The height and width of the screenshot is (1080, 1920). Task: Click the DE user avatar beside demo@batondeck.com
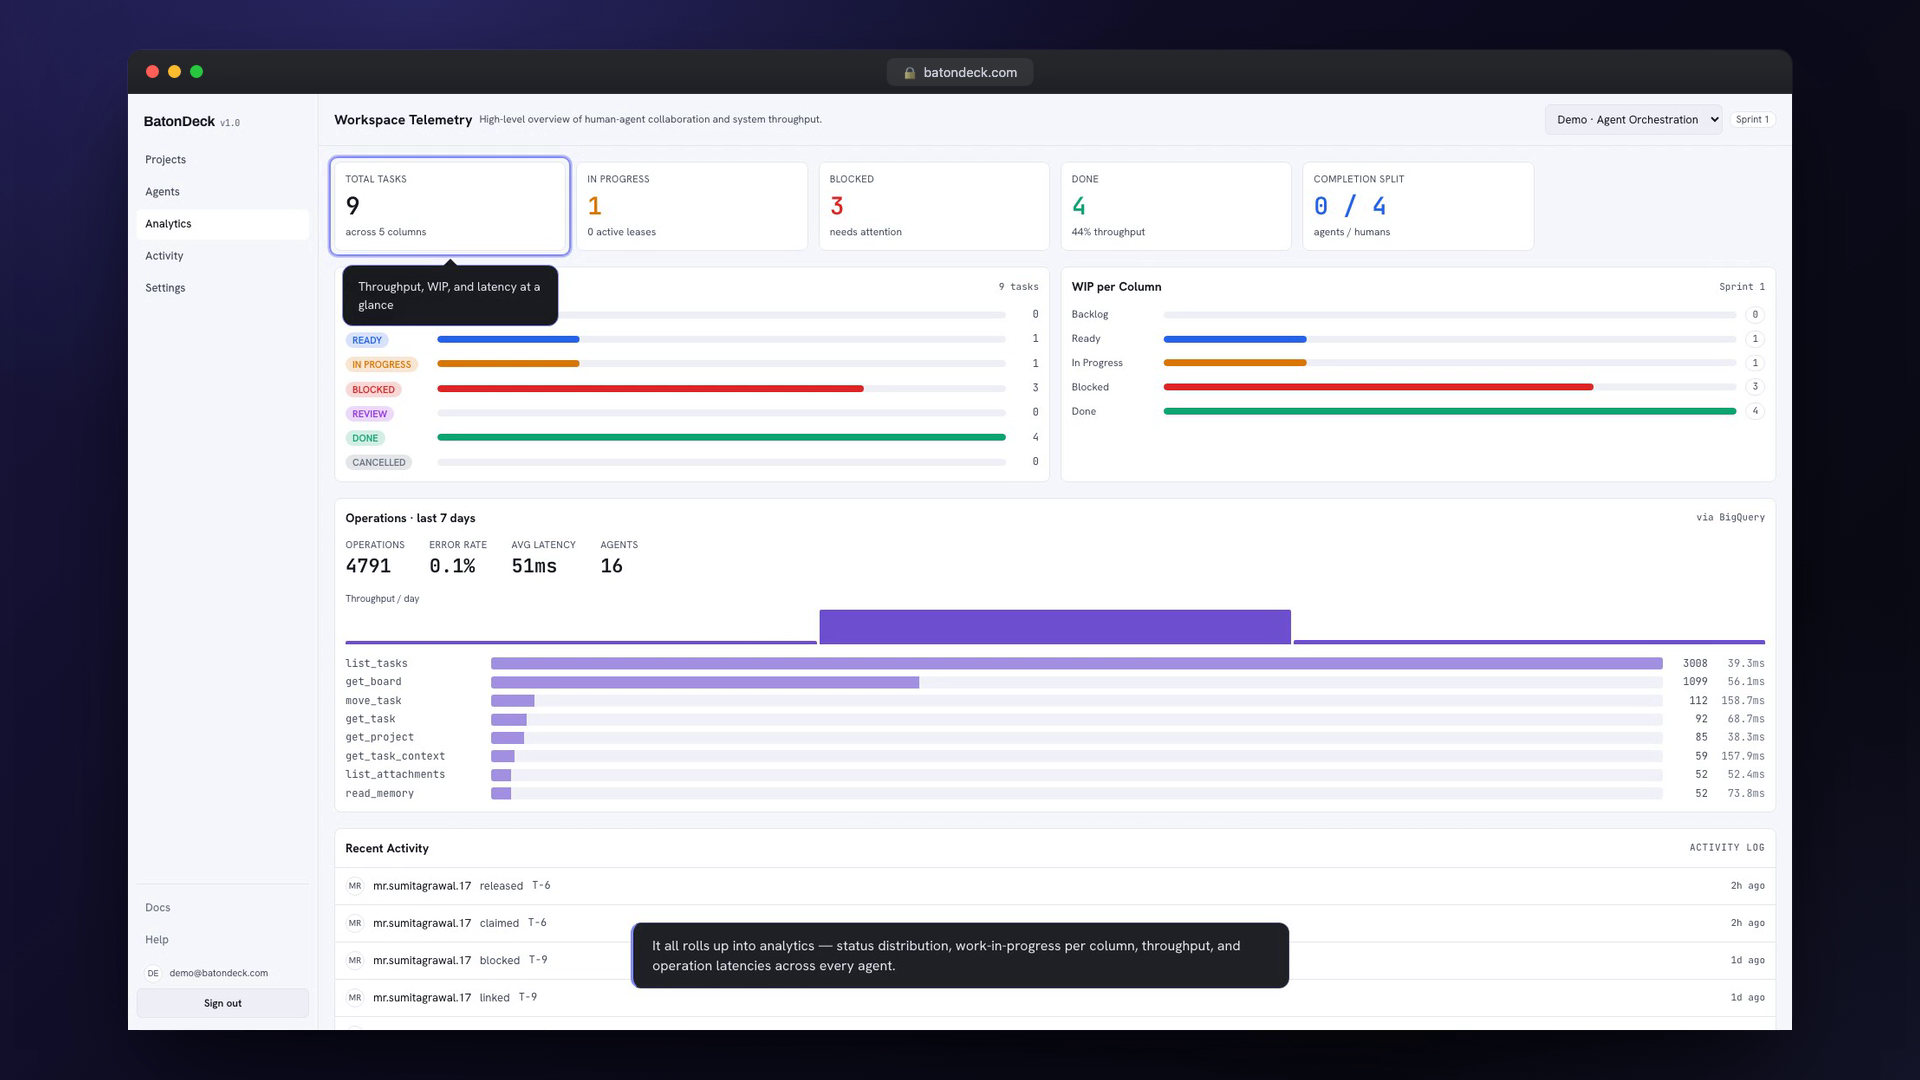(153, 973)
